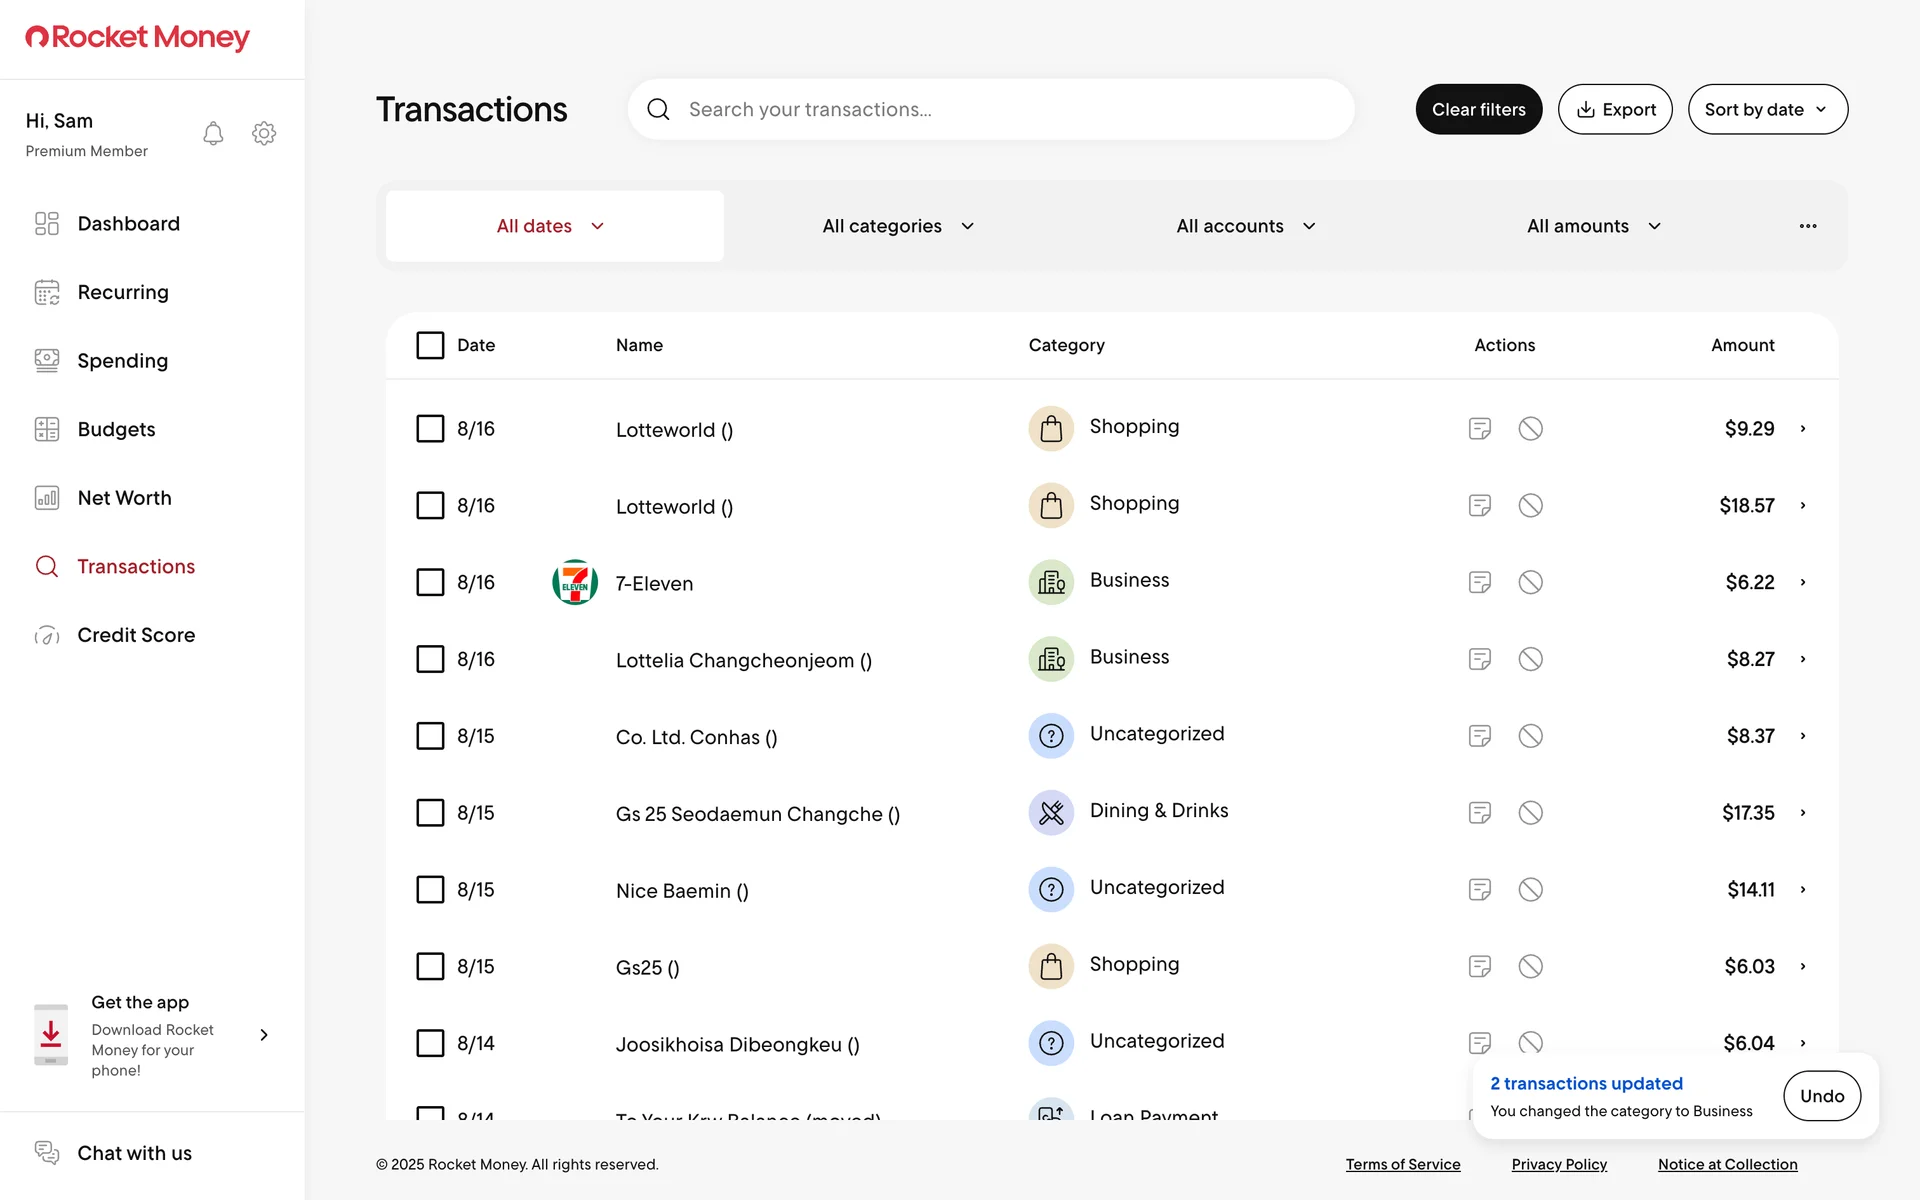Click the note icon for 7-Eleven transaction
Screen dimensions: 1920x1200
point(1479,582)
